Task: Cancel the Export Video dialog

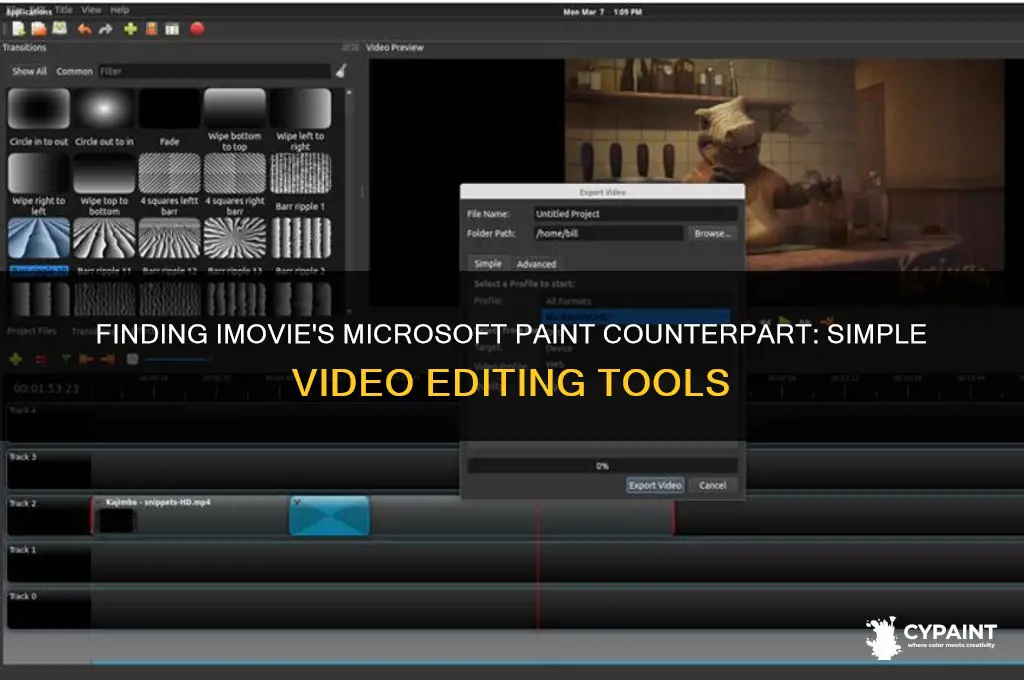Action: [x=712, y=485]
